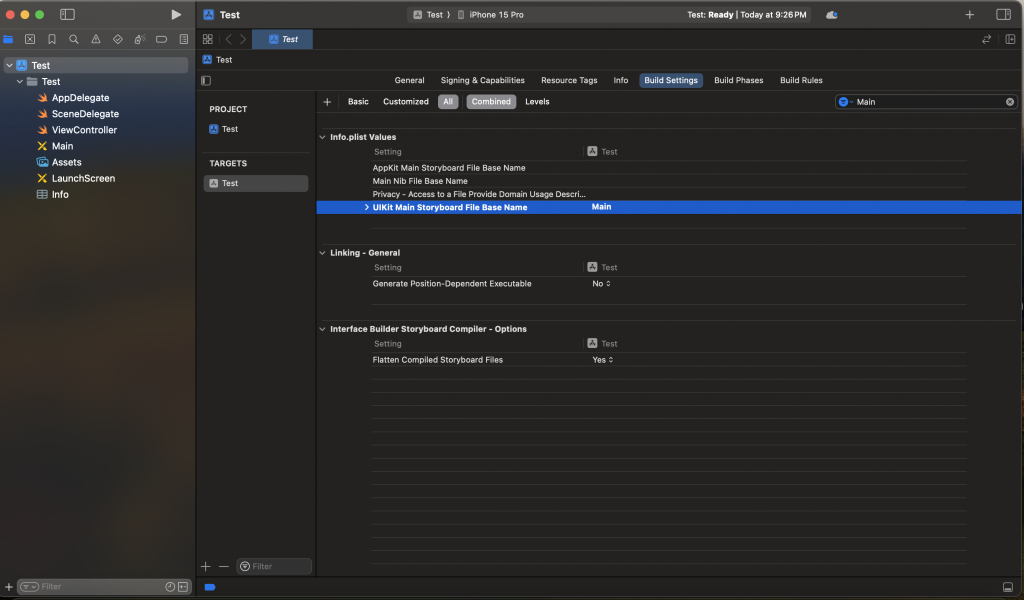Open the Report navigator icon
1024x600 pixels.
coord(184,39)
